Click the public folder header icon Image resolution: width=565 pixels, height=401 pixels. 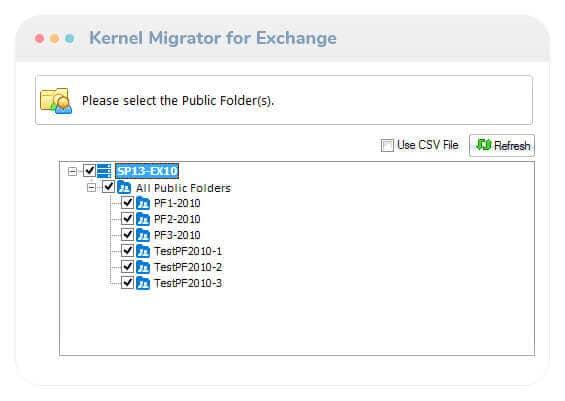click(56, 101)
